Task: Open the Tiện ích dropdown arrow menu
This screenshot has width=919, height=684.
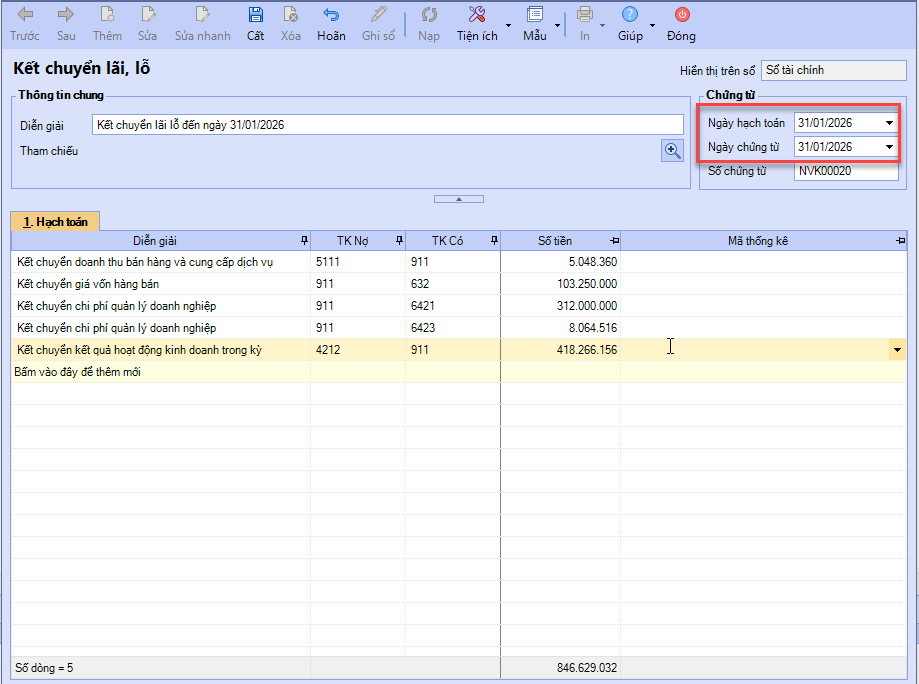Action: [x=508, y=24]
